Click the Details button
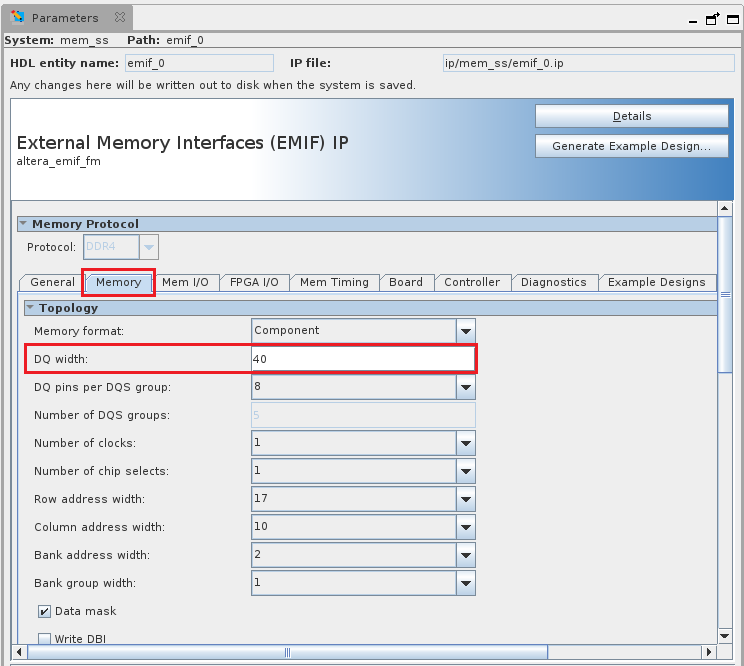Screen dimensions: 744x666 (x=631, y=117)
